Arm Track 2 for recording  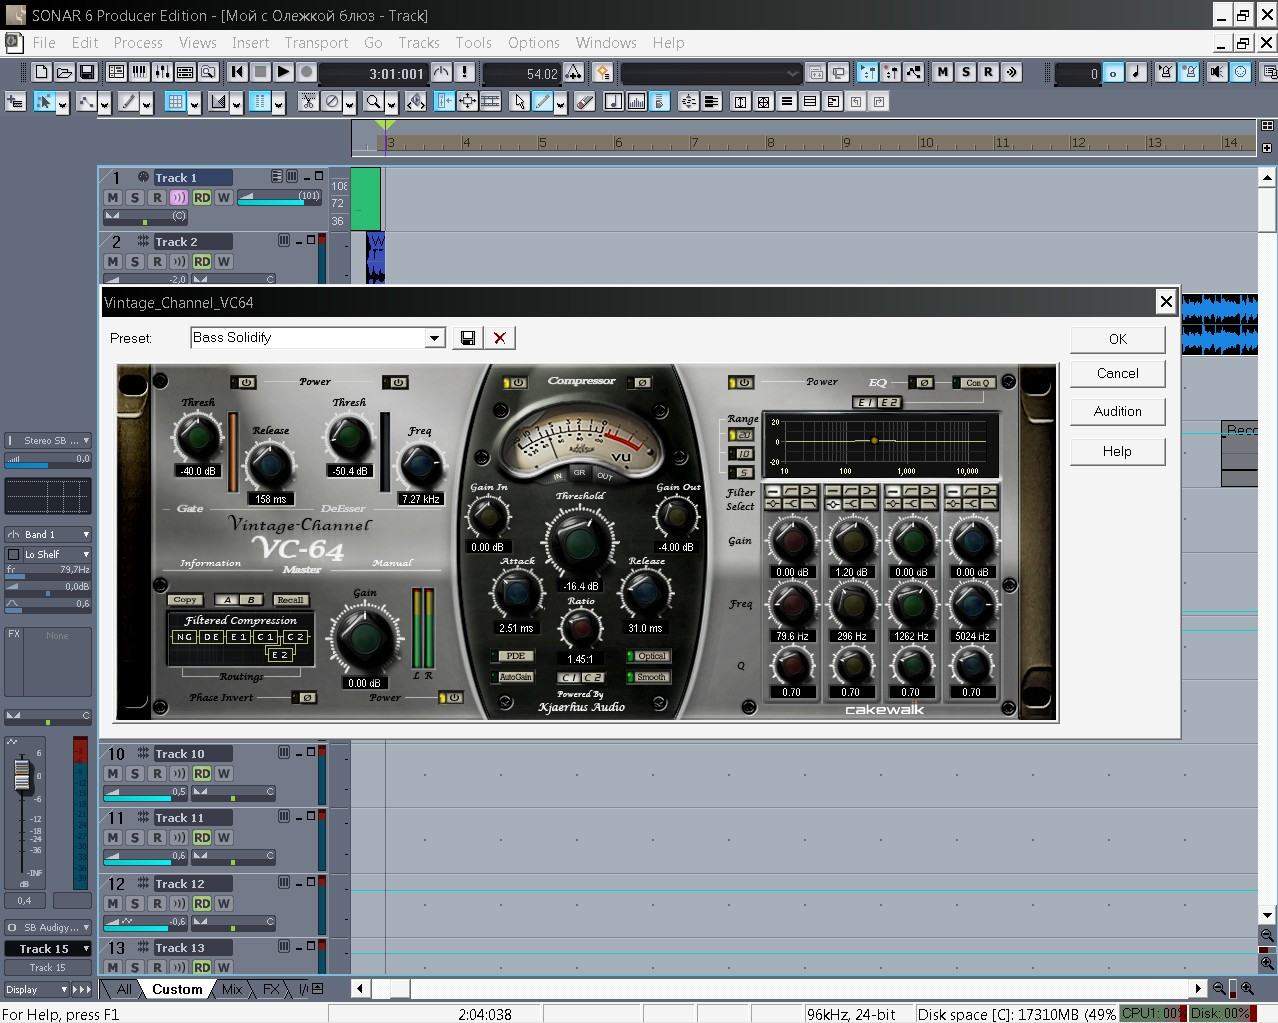tap(157, 262)
